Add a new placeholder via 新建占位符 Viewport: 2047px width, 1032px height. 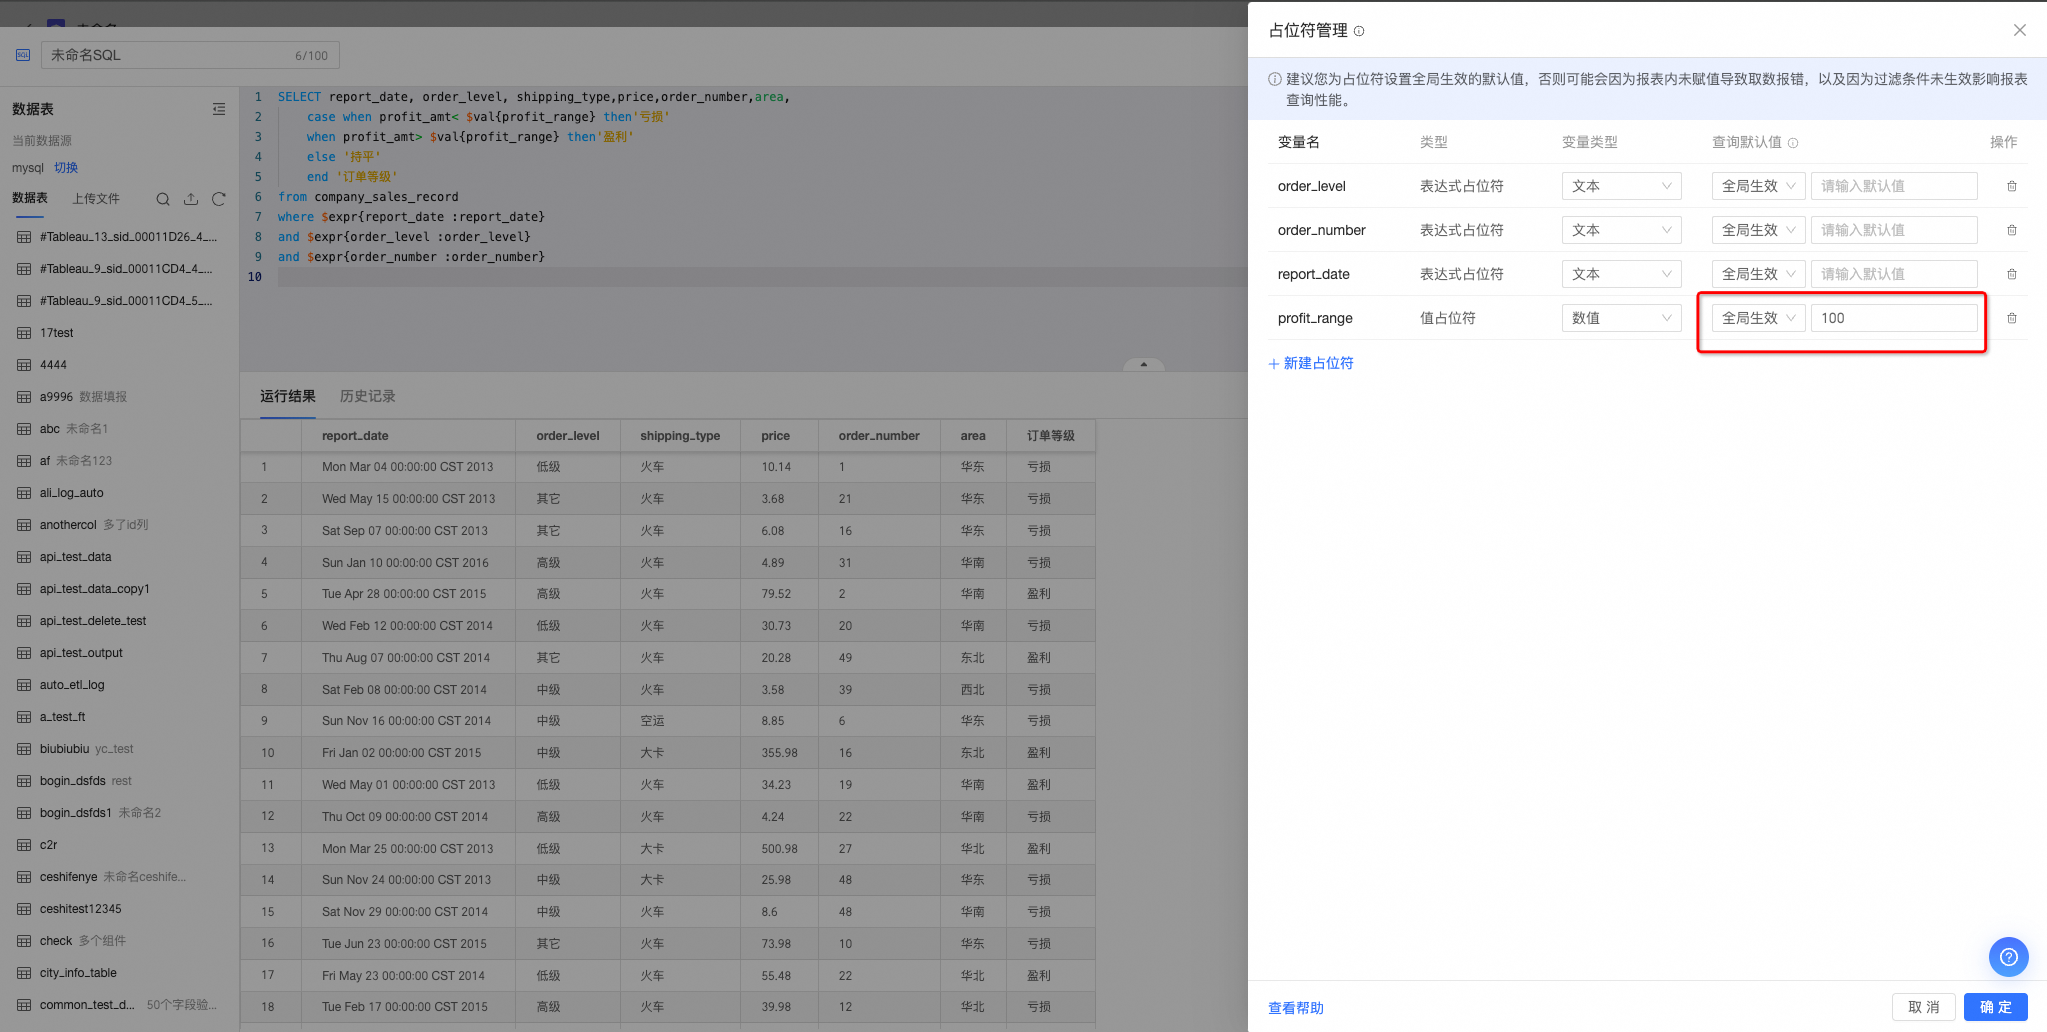(x=1311, y=363)
